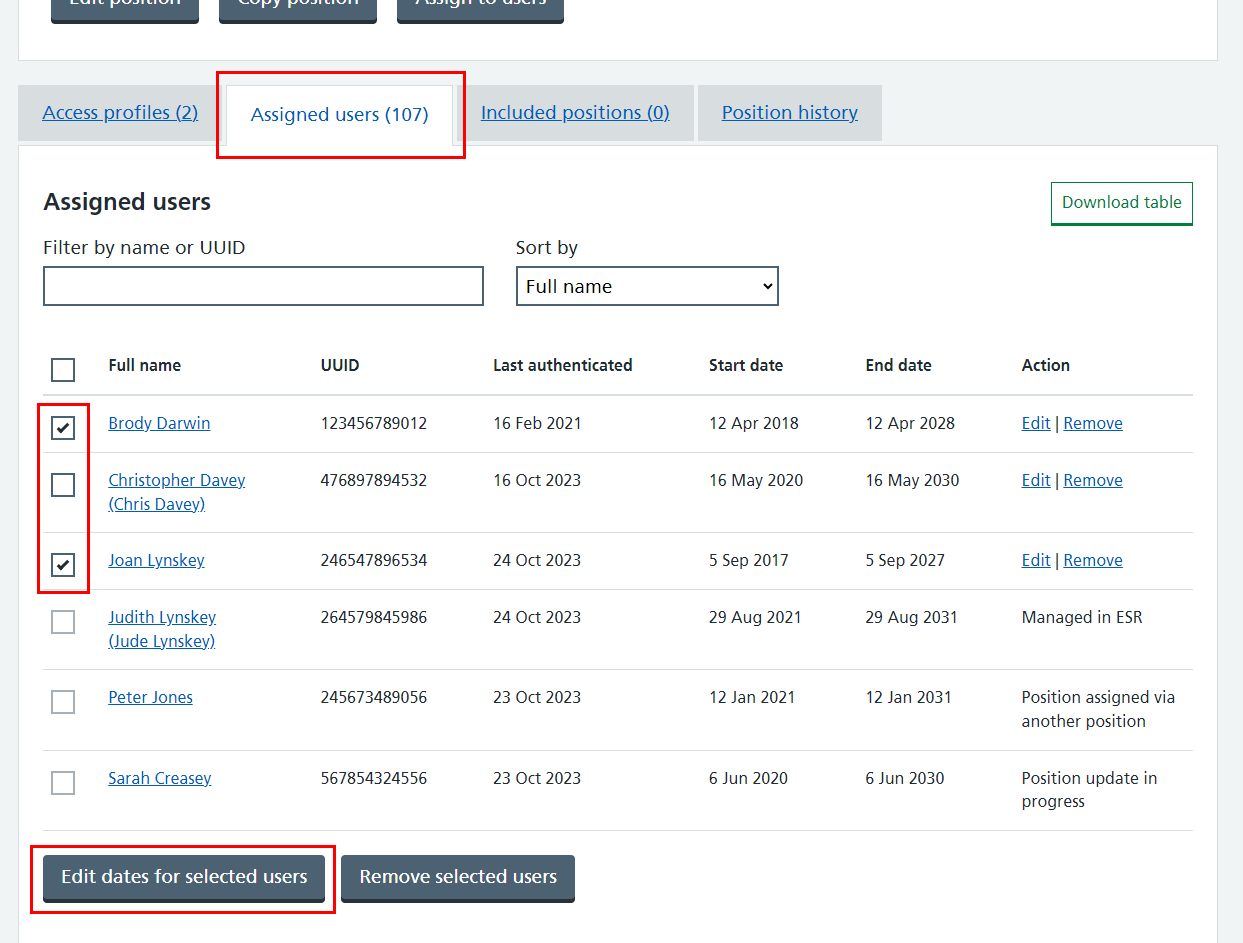This screenshot has width=1243, height=943.
Task: Click Edit dates for selected users button
Action: tap(184, 877)
